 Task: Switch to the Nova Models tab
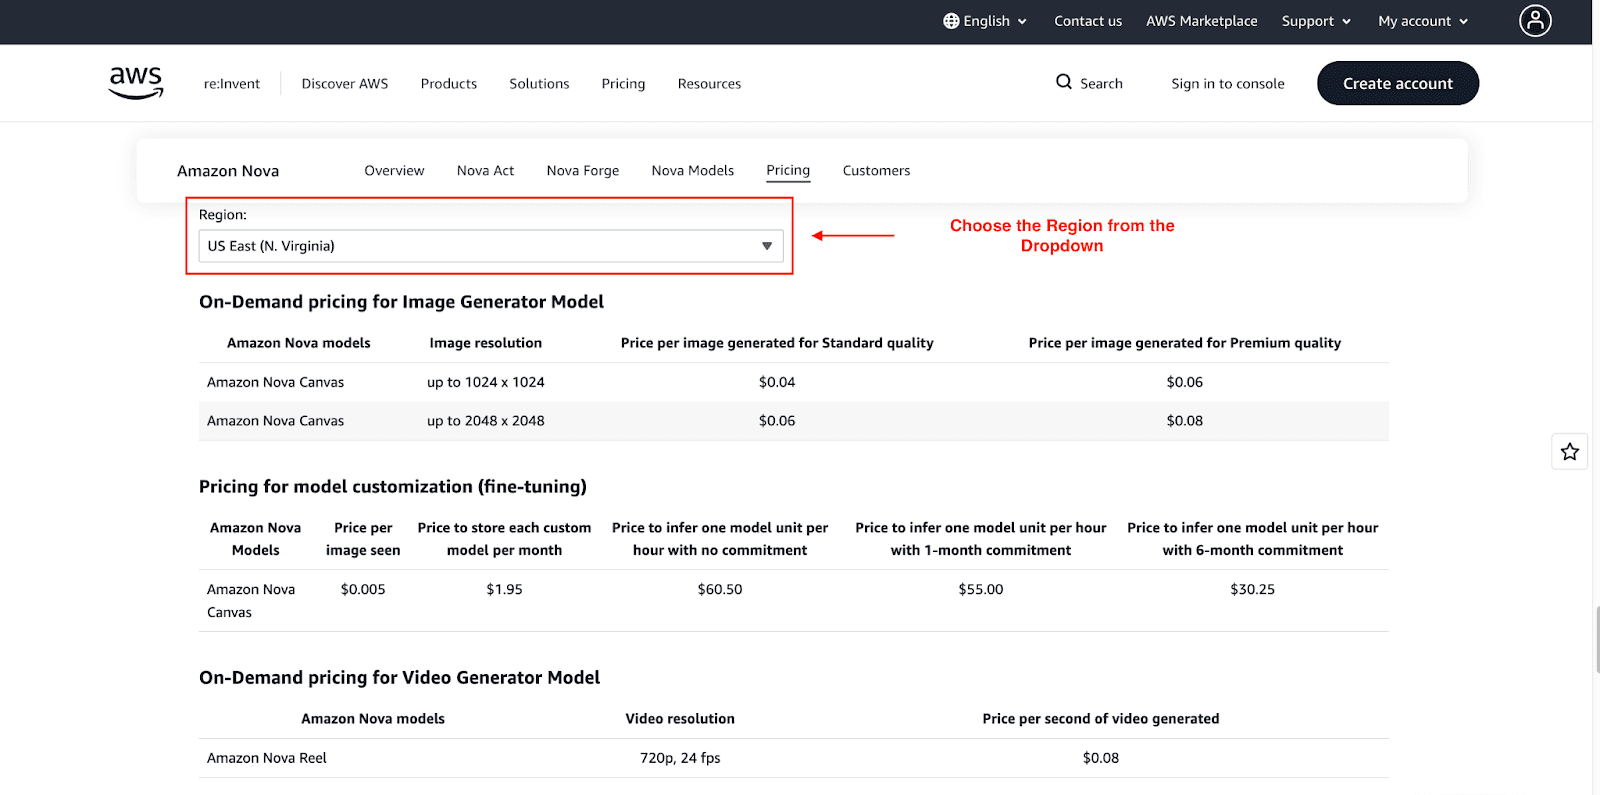coord(693,171)
